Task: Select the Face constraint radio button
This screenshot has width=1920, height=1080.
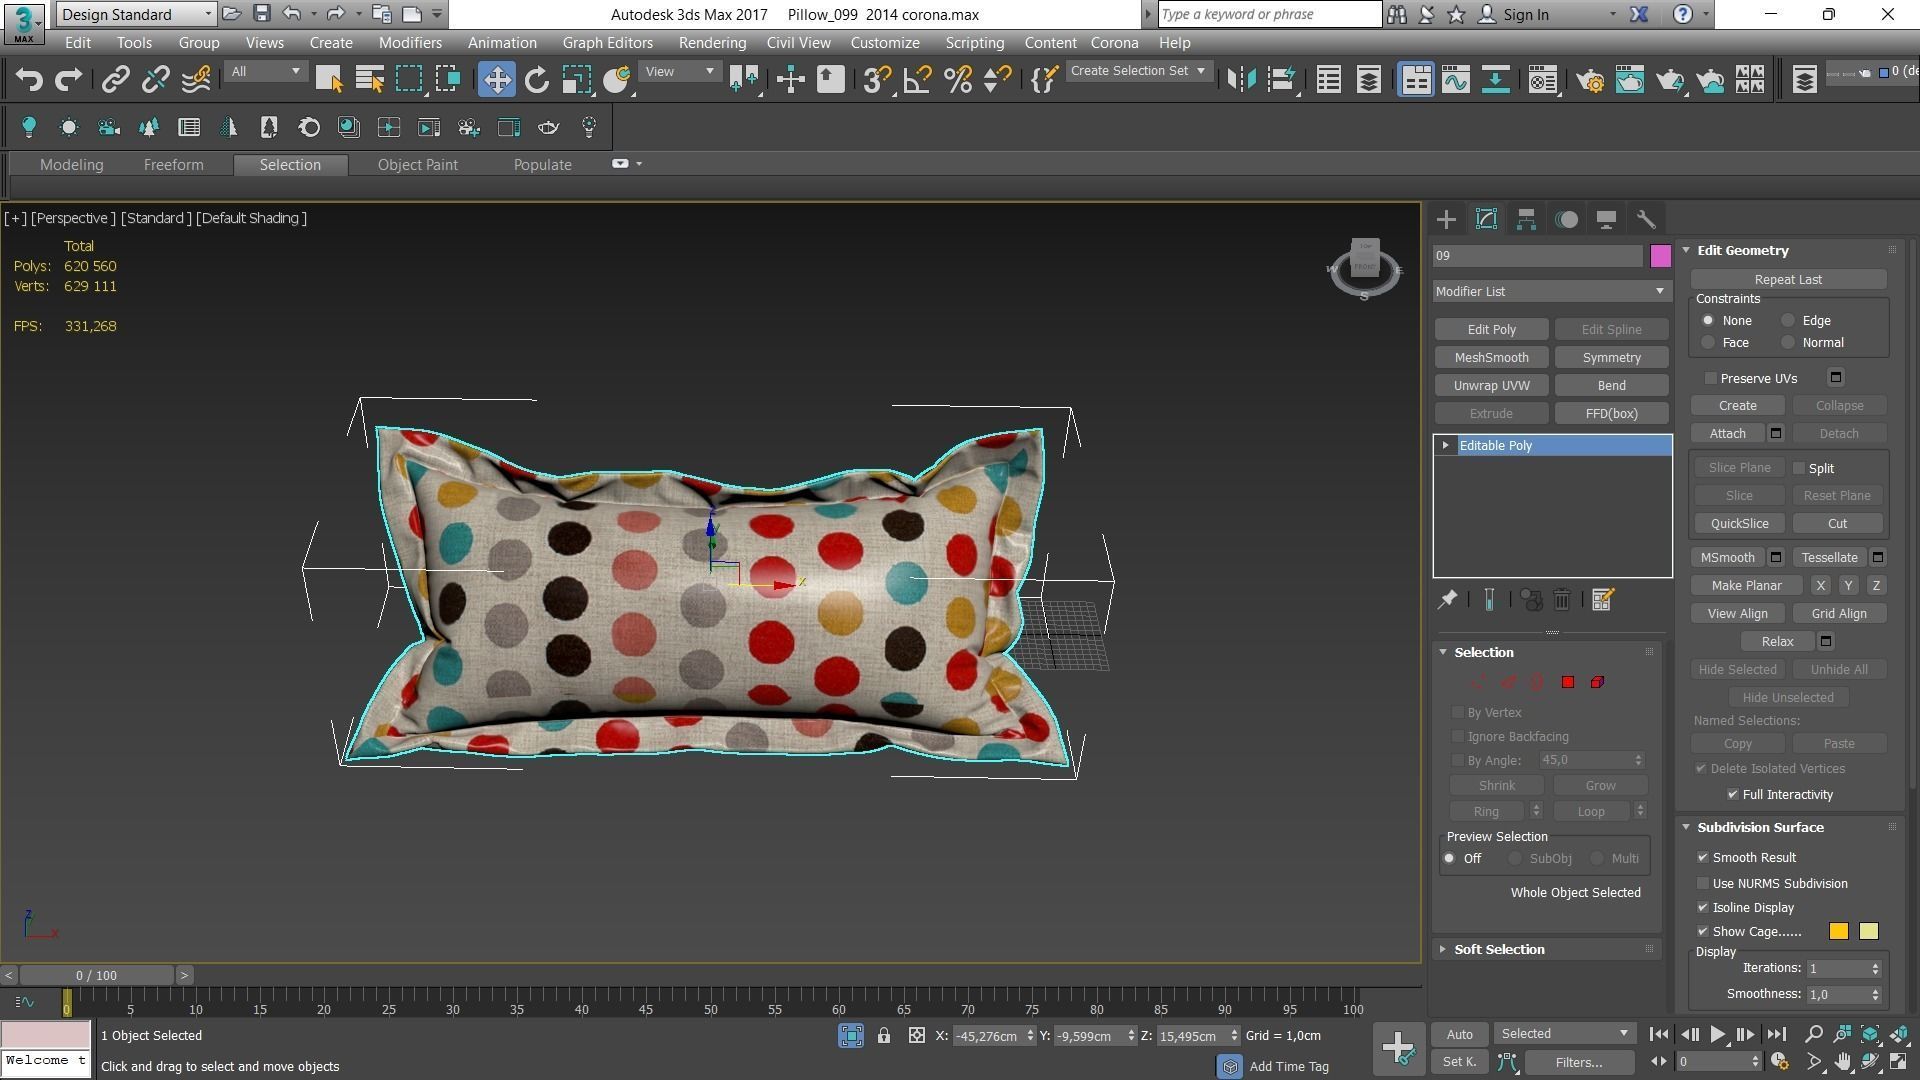Action: [x=1708, y=343]
